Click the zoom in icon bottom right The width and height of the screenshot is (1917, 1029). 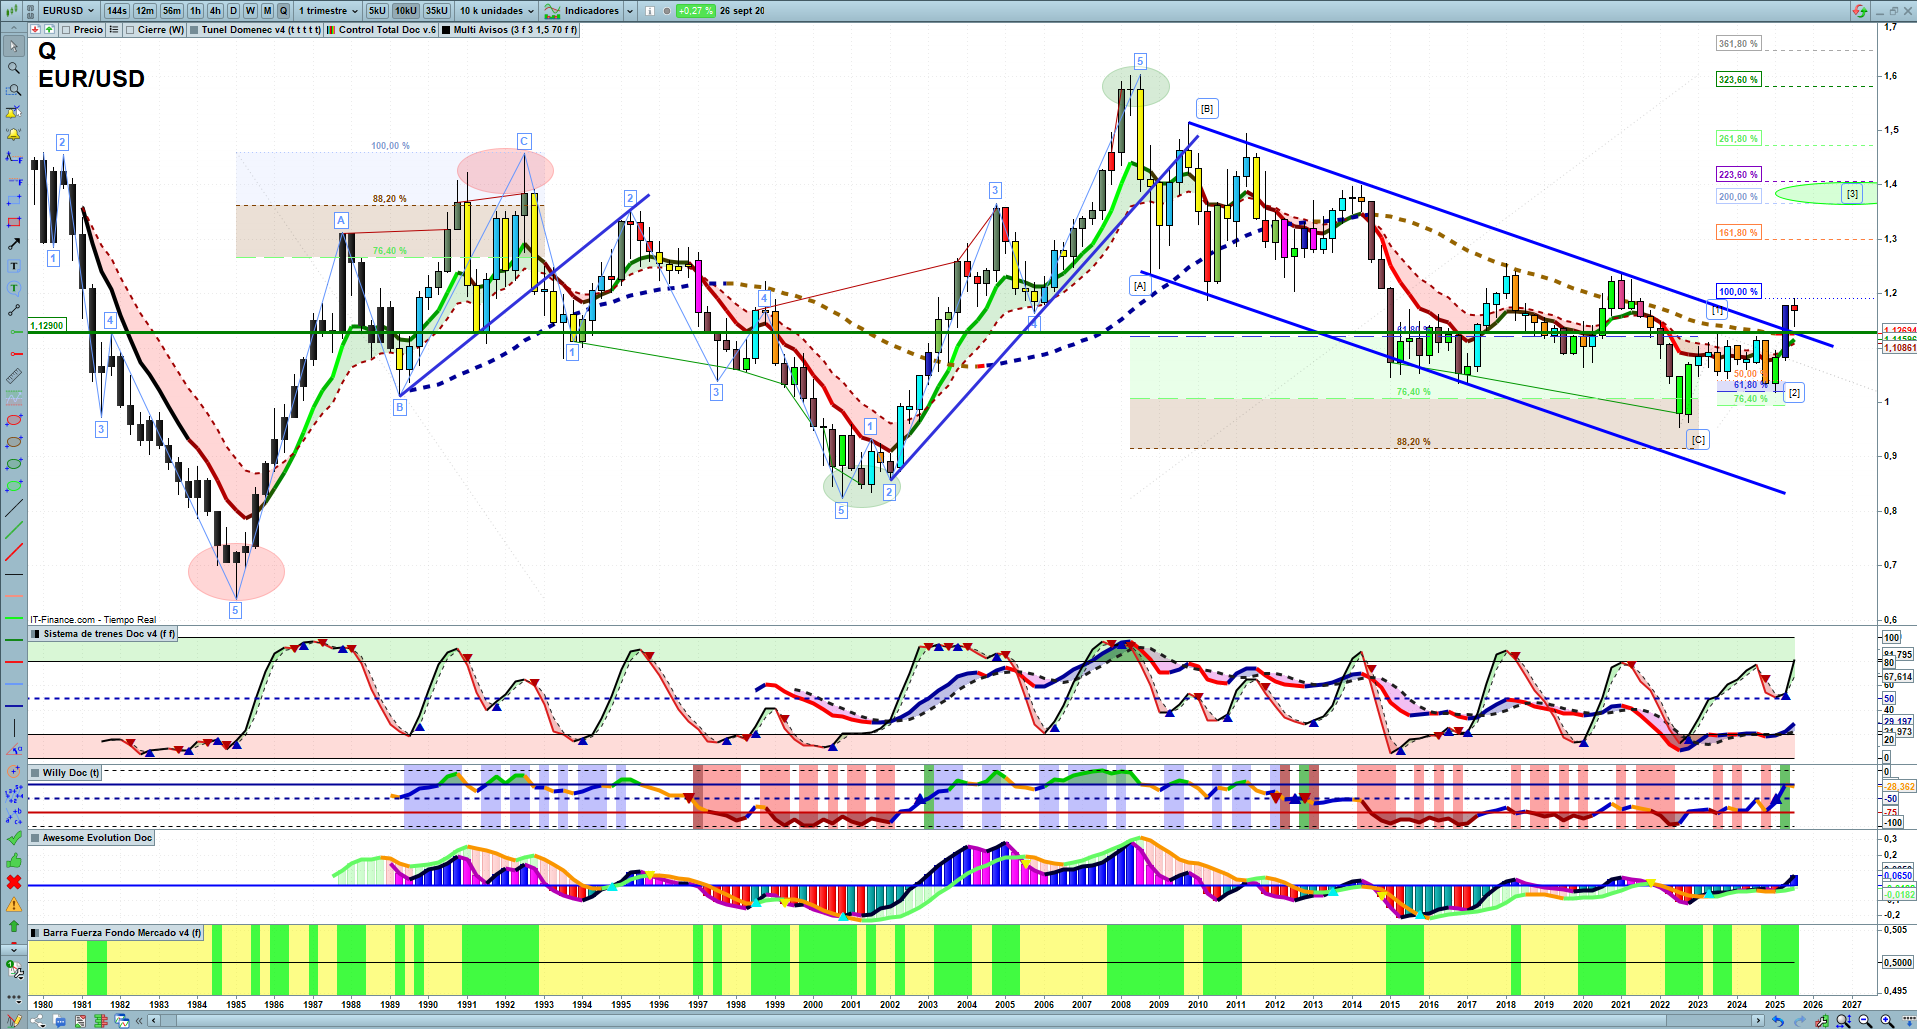pos(1887,1021)
